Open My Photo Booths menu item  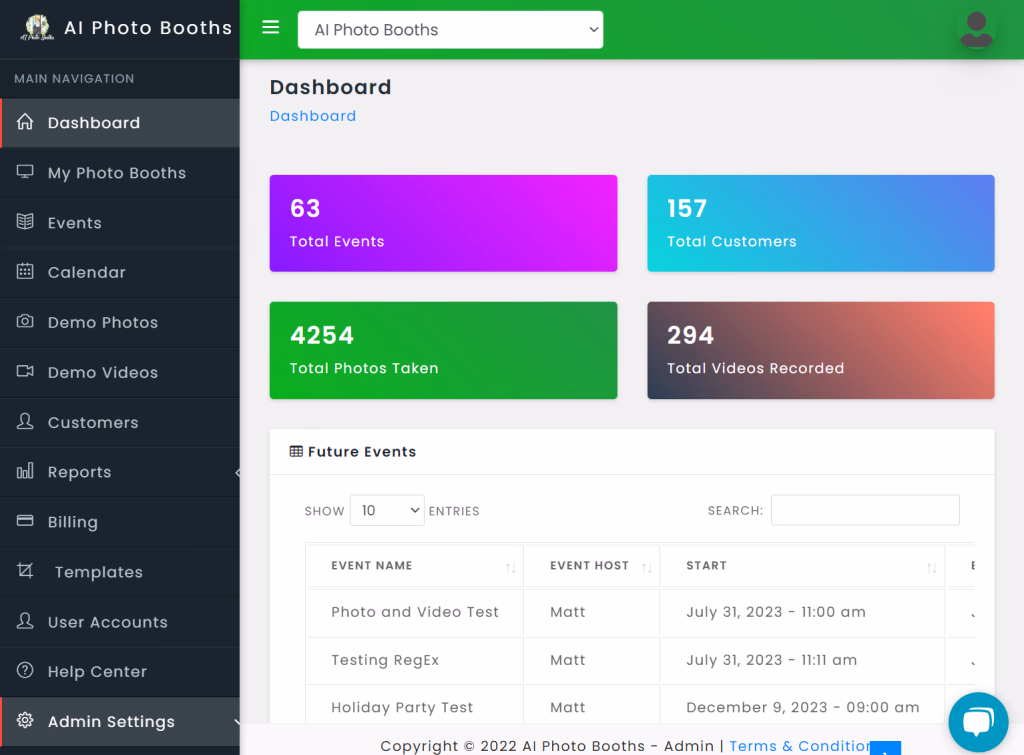[120, 172]
